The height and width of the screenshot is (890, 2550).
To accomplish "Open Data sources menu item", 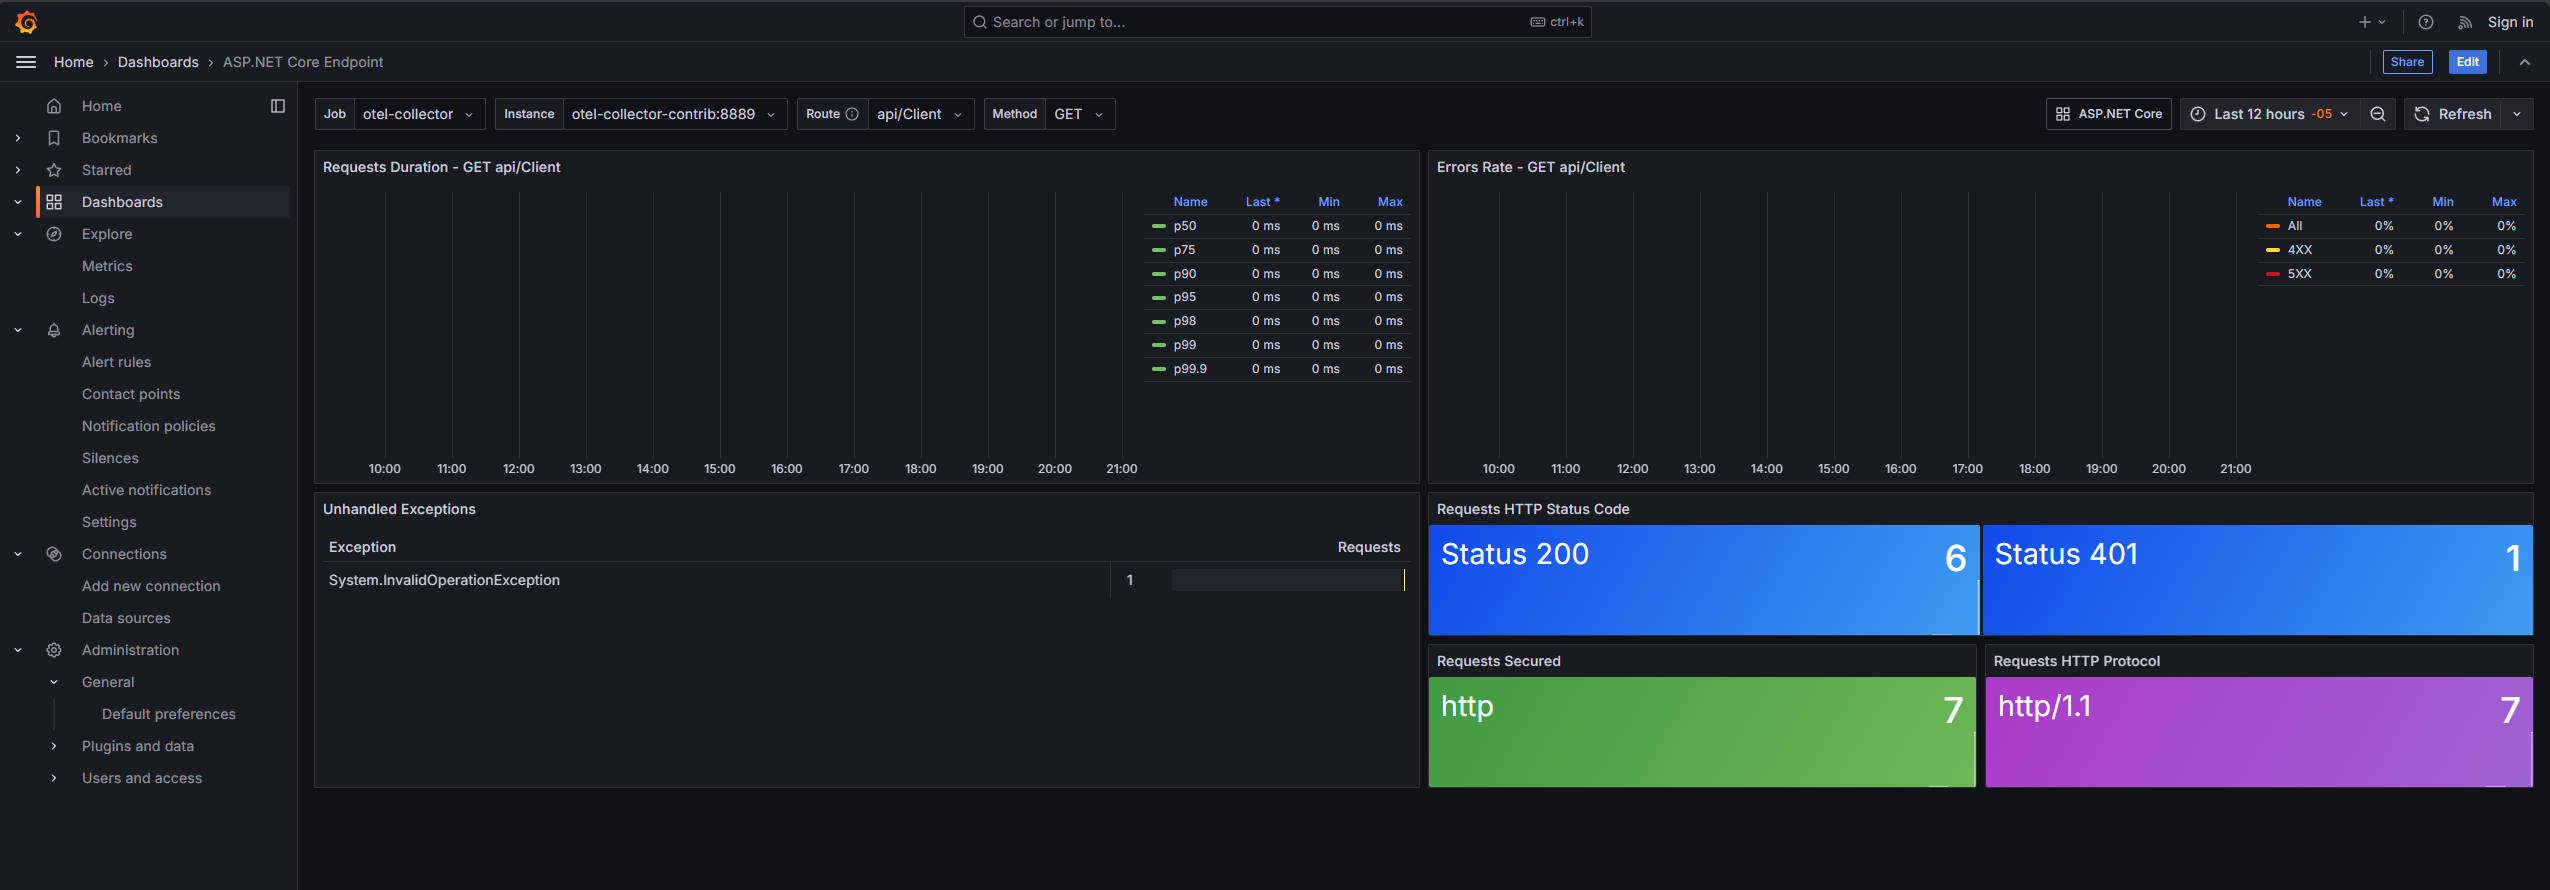I will coord(126,618).
